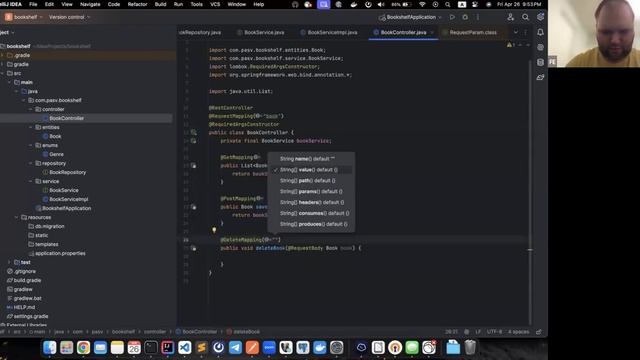The image size is (640, 360).
Task: Open the Database tool window icon
Action: tap(540, 62)
